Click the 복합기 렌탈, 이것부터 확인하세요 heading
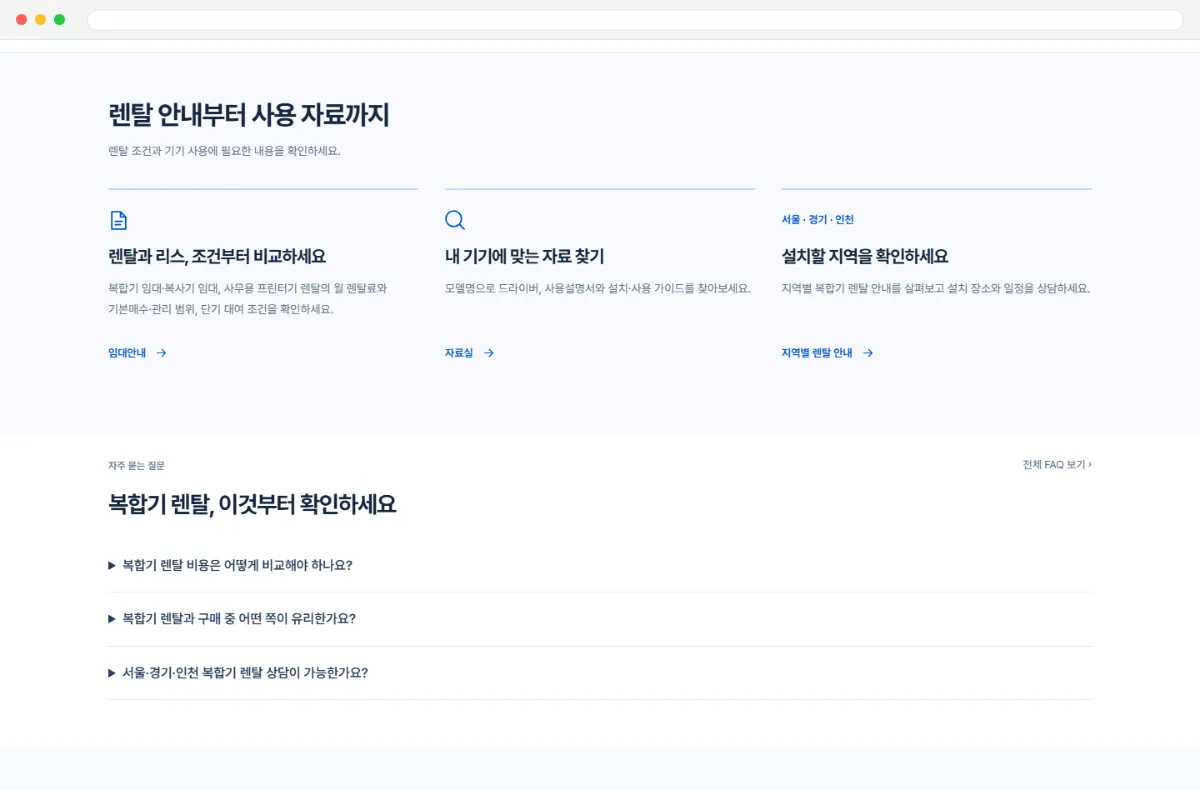1200x790 pixels. (x=252, y=504)
